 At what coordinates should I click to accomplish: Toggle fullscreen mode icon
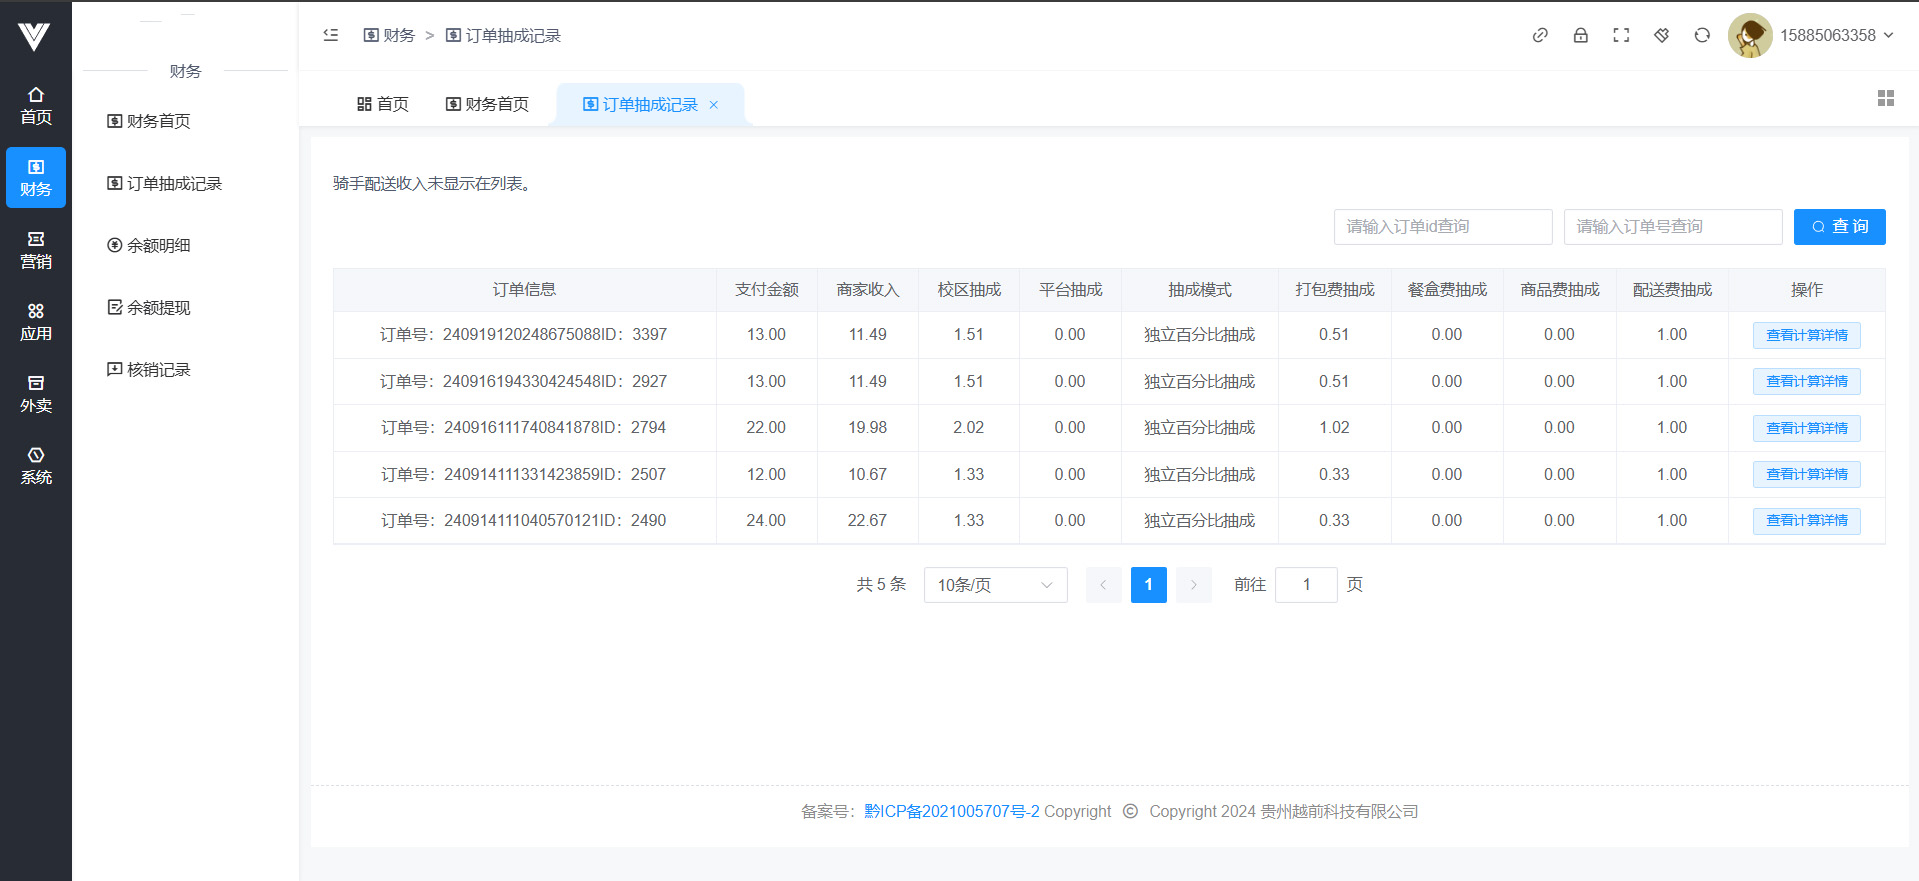click(x=1621, y=35)
